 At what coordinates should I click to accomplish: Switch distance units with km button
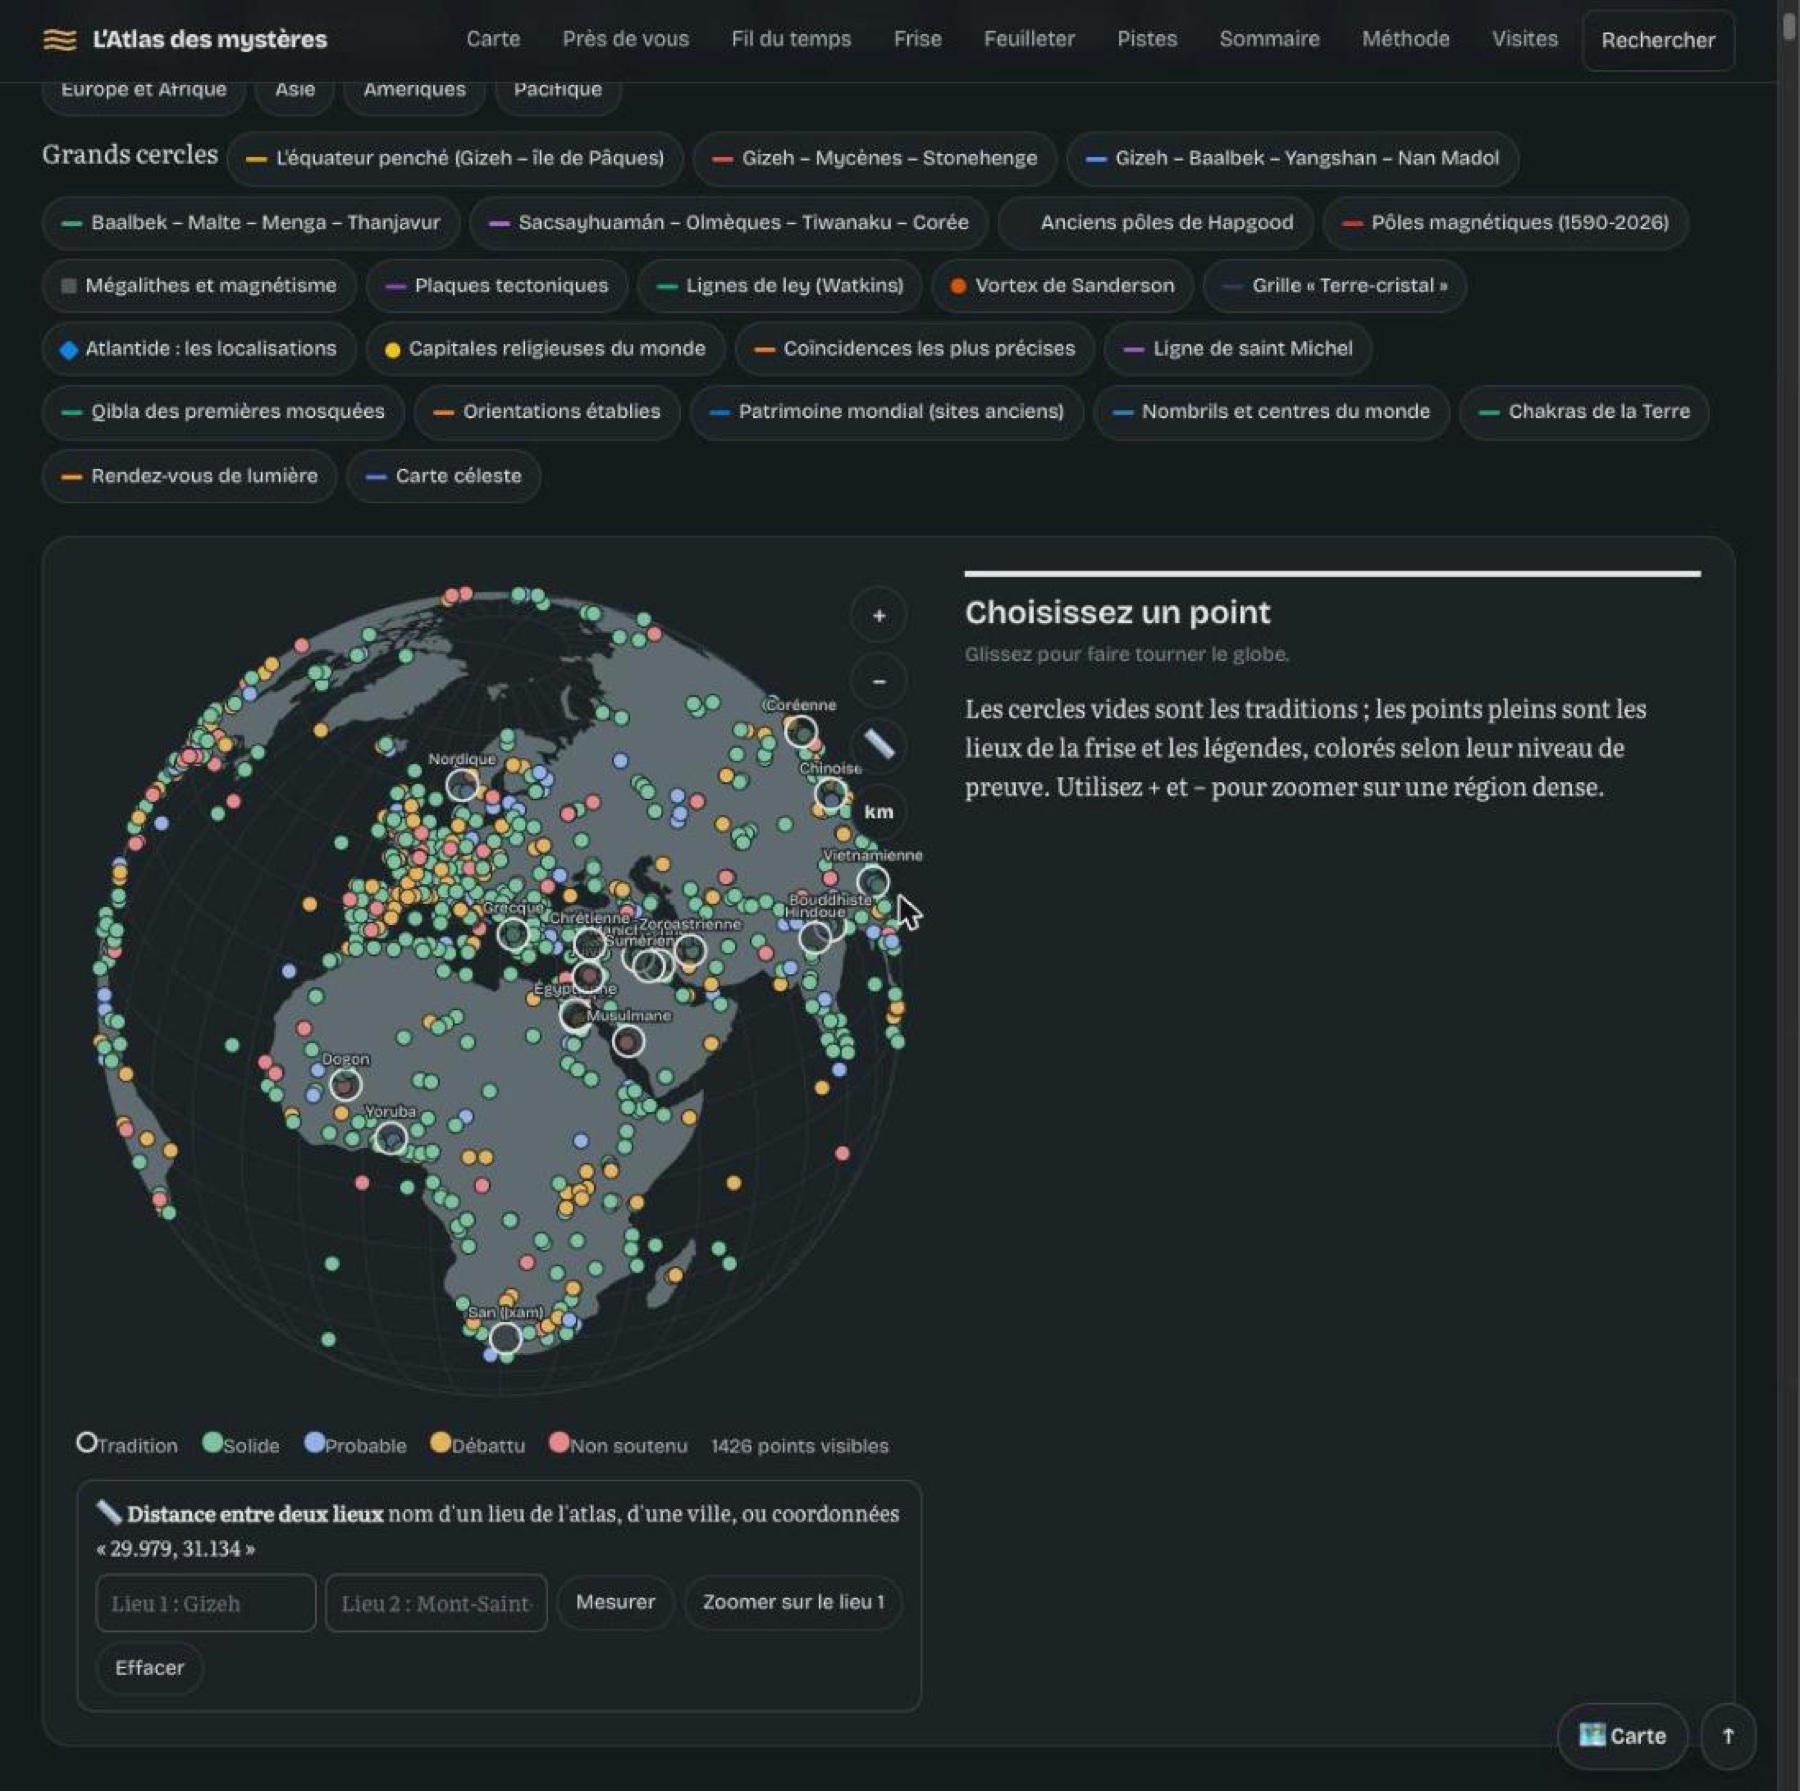(x=879, y=811)
